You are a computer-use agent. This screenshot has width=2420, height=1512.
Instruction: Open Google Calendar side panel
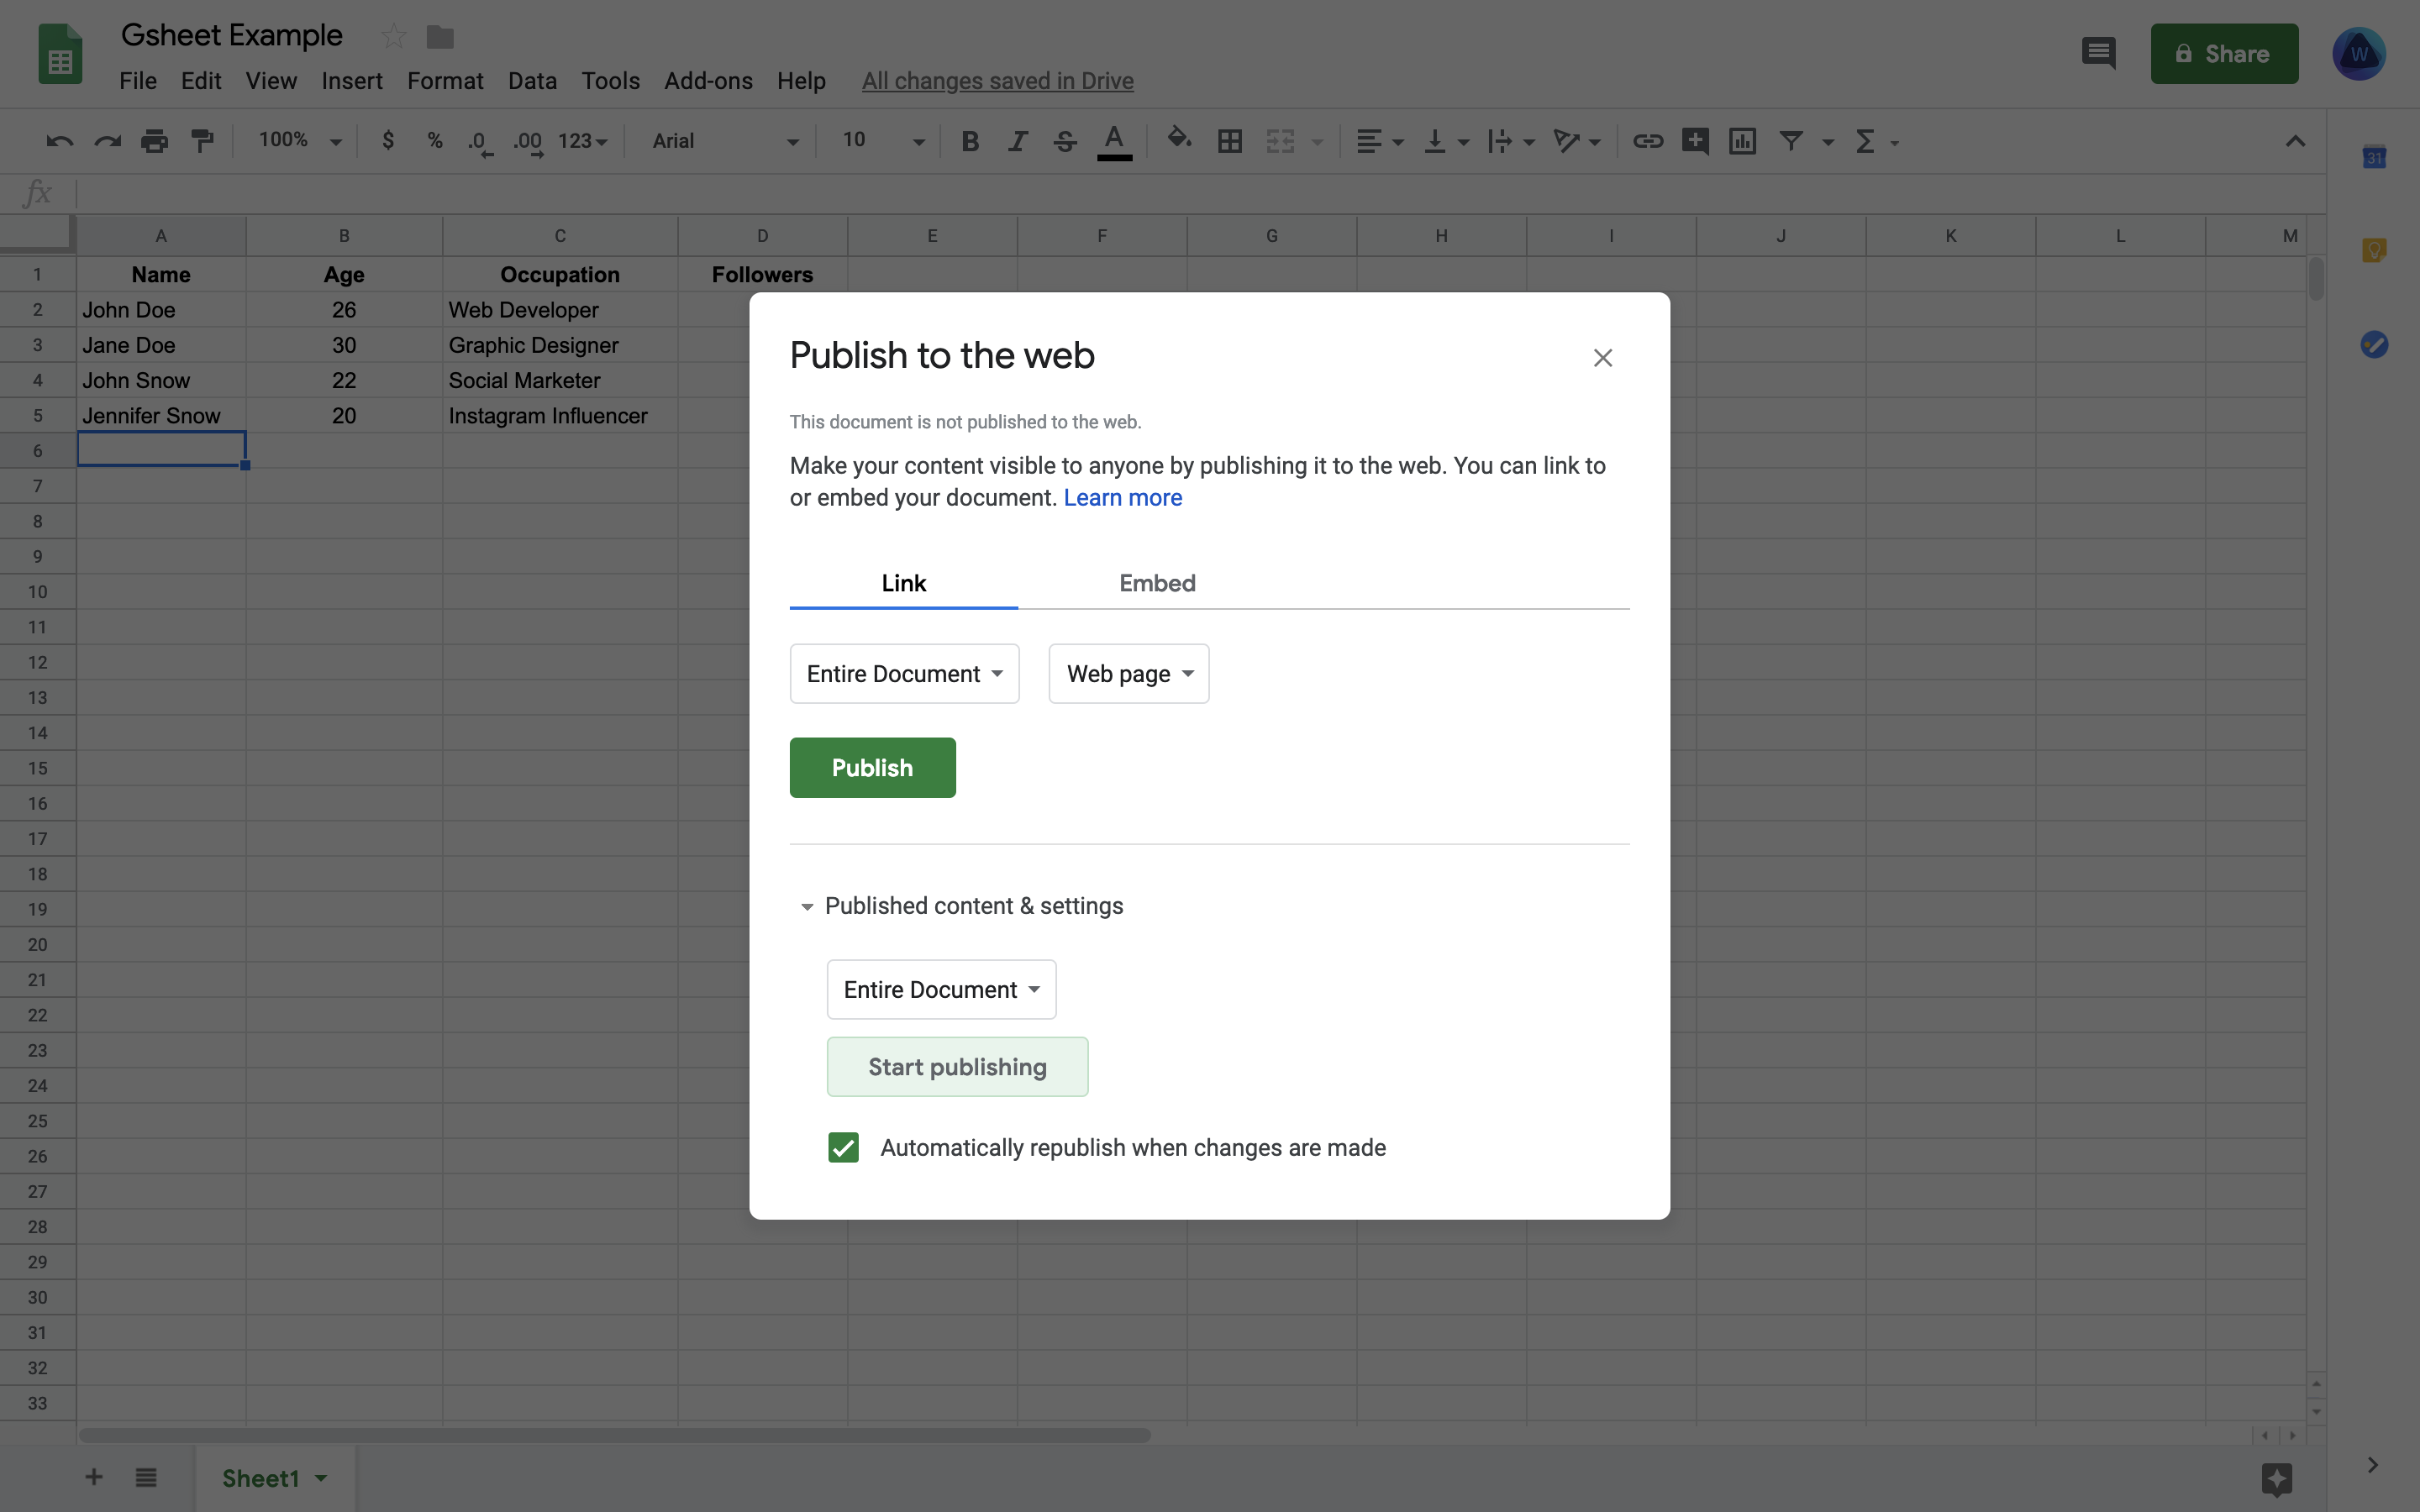tap(2374, 157)
